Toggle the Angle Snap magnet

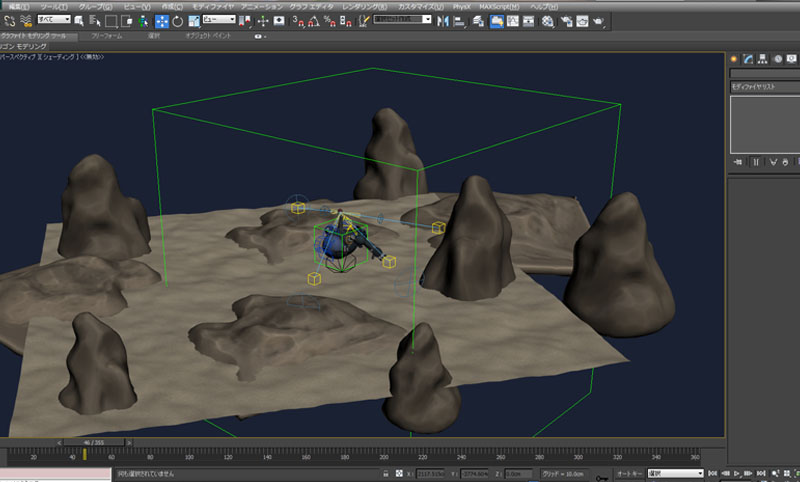click(x=314, y=21)
